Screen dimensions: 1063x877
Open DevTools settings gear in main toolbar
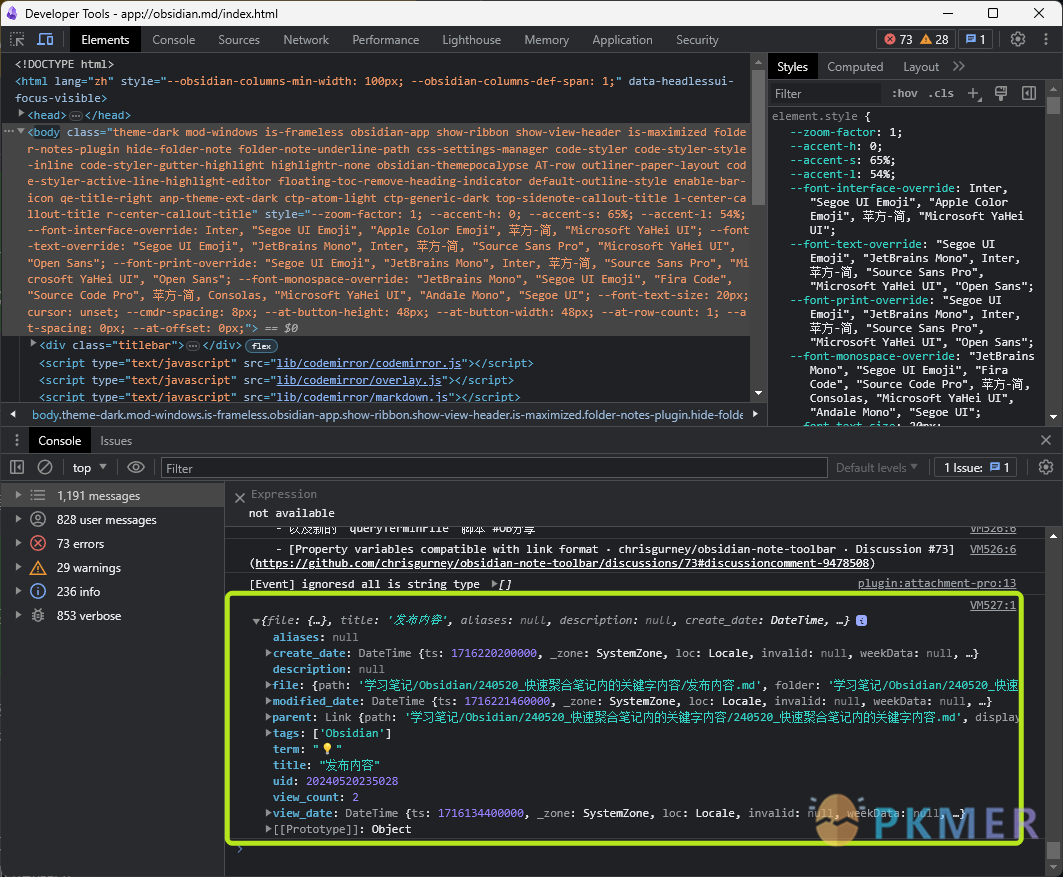1018,39
